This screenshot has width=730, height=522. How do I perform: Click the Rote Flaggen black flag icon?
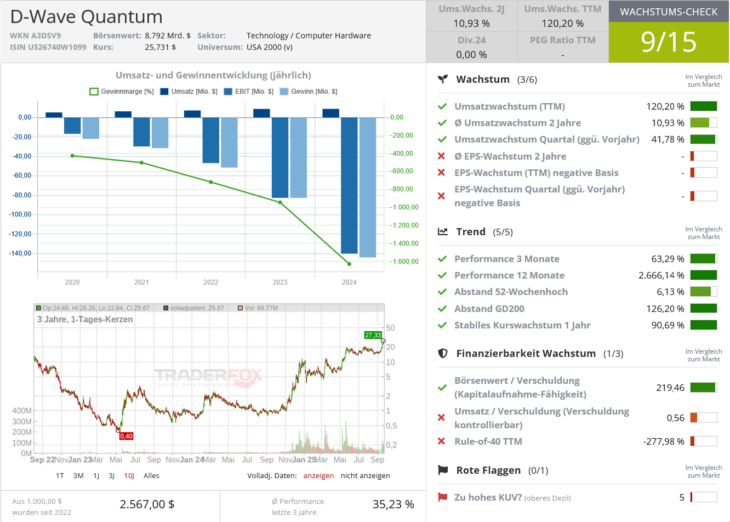(443, 470)
